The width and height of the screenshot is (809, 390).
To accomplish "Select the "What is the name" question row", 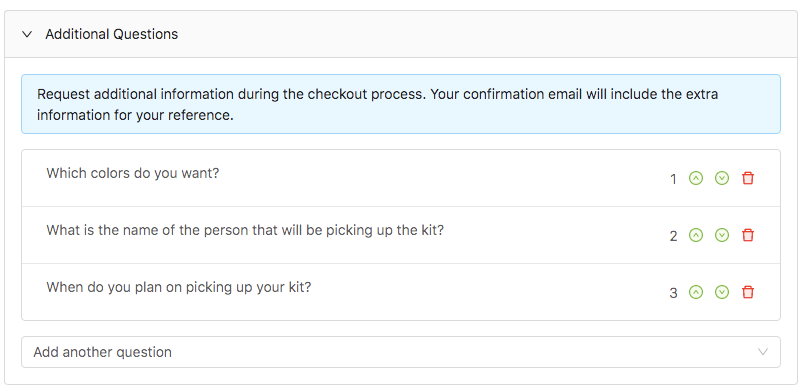I will click(x=401, y=235).
